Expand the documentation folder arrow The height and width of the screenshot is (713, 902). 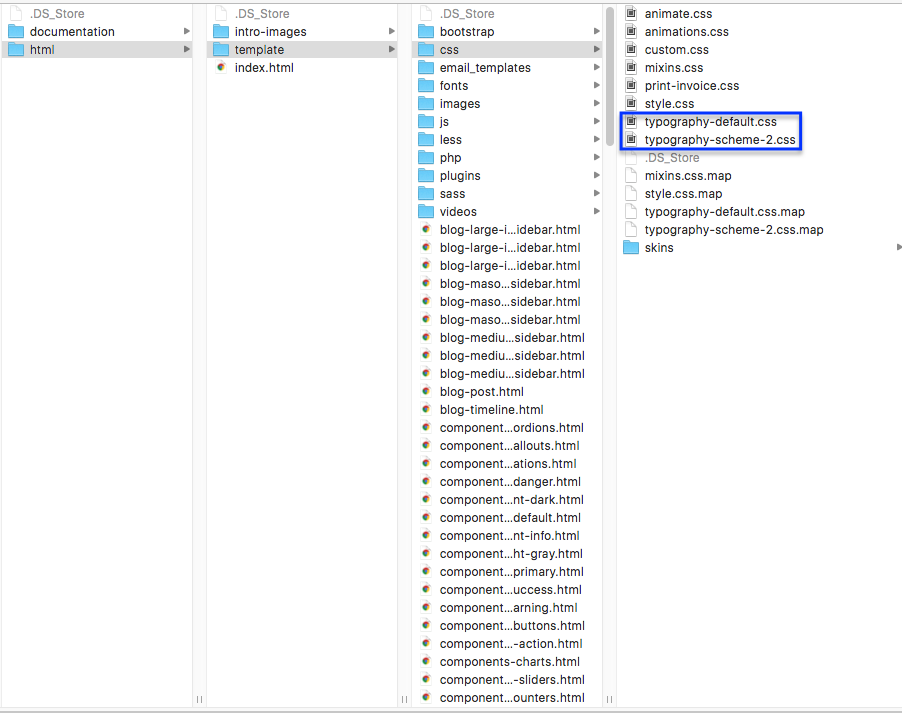tap(187, 32)
